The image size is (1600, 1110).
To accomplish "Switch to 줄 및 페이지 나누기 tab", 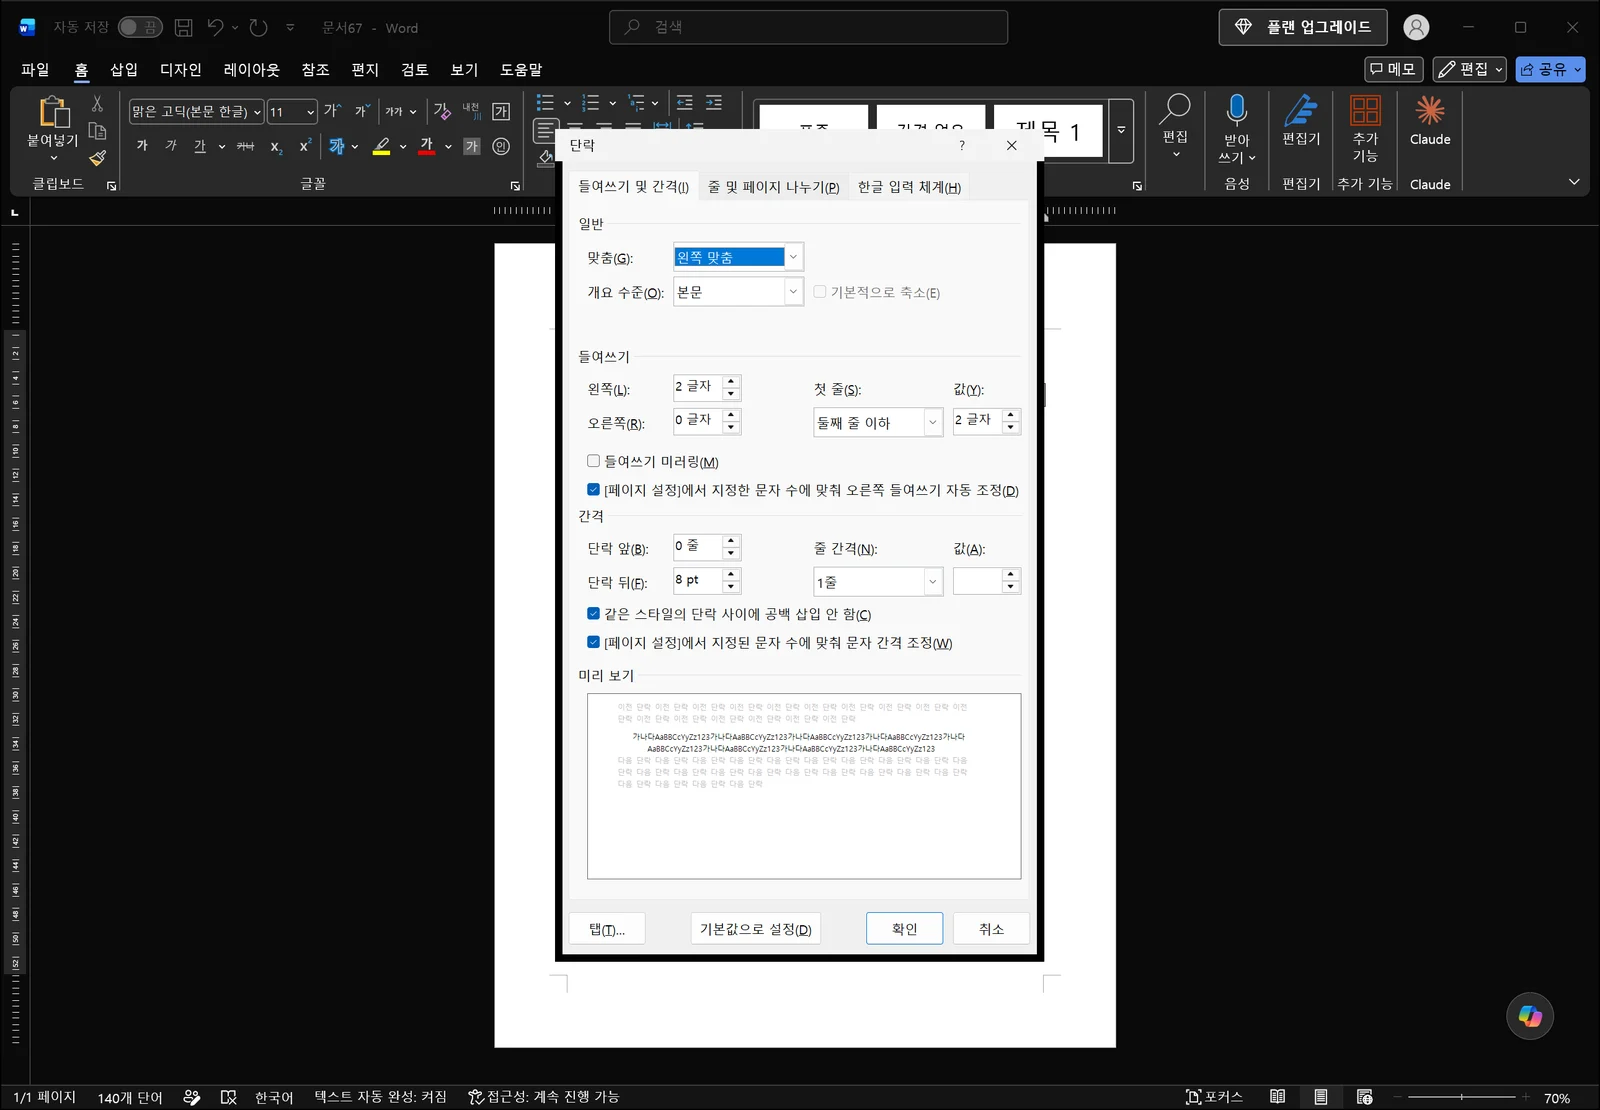I will (x=774, y=187).
